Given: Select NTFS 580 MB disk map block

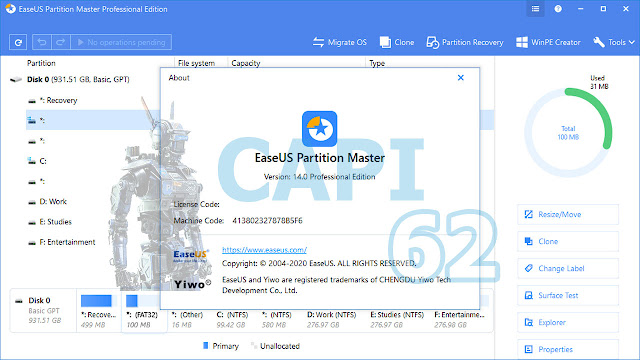Looking at the screenshot, I should pos(276,320).
